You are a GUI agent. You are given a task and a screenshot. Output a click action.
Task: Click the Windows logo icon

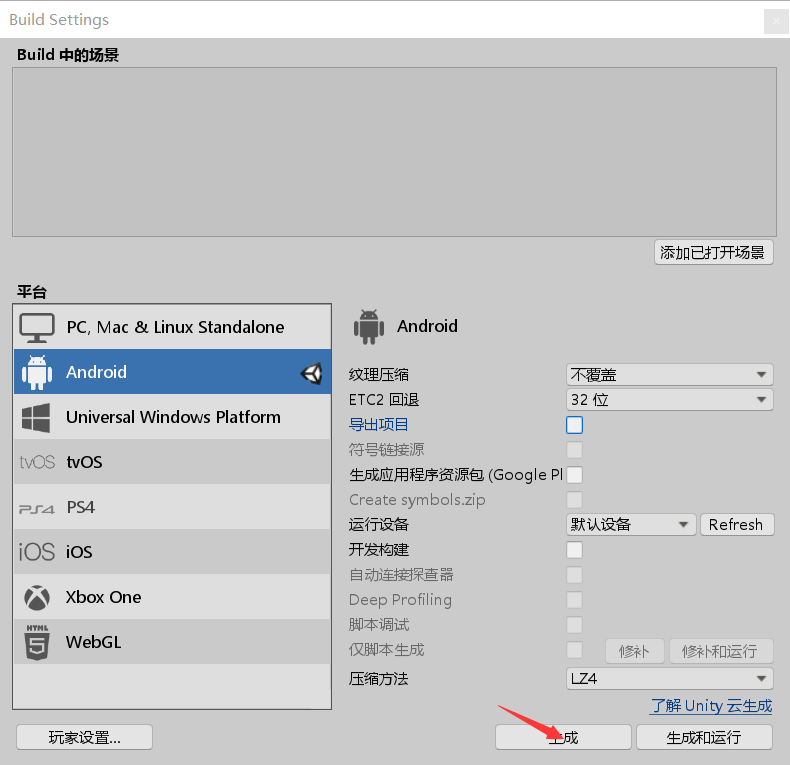(36, 417)
